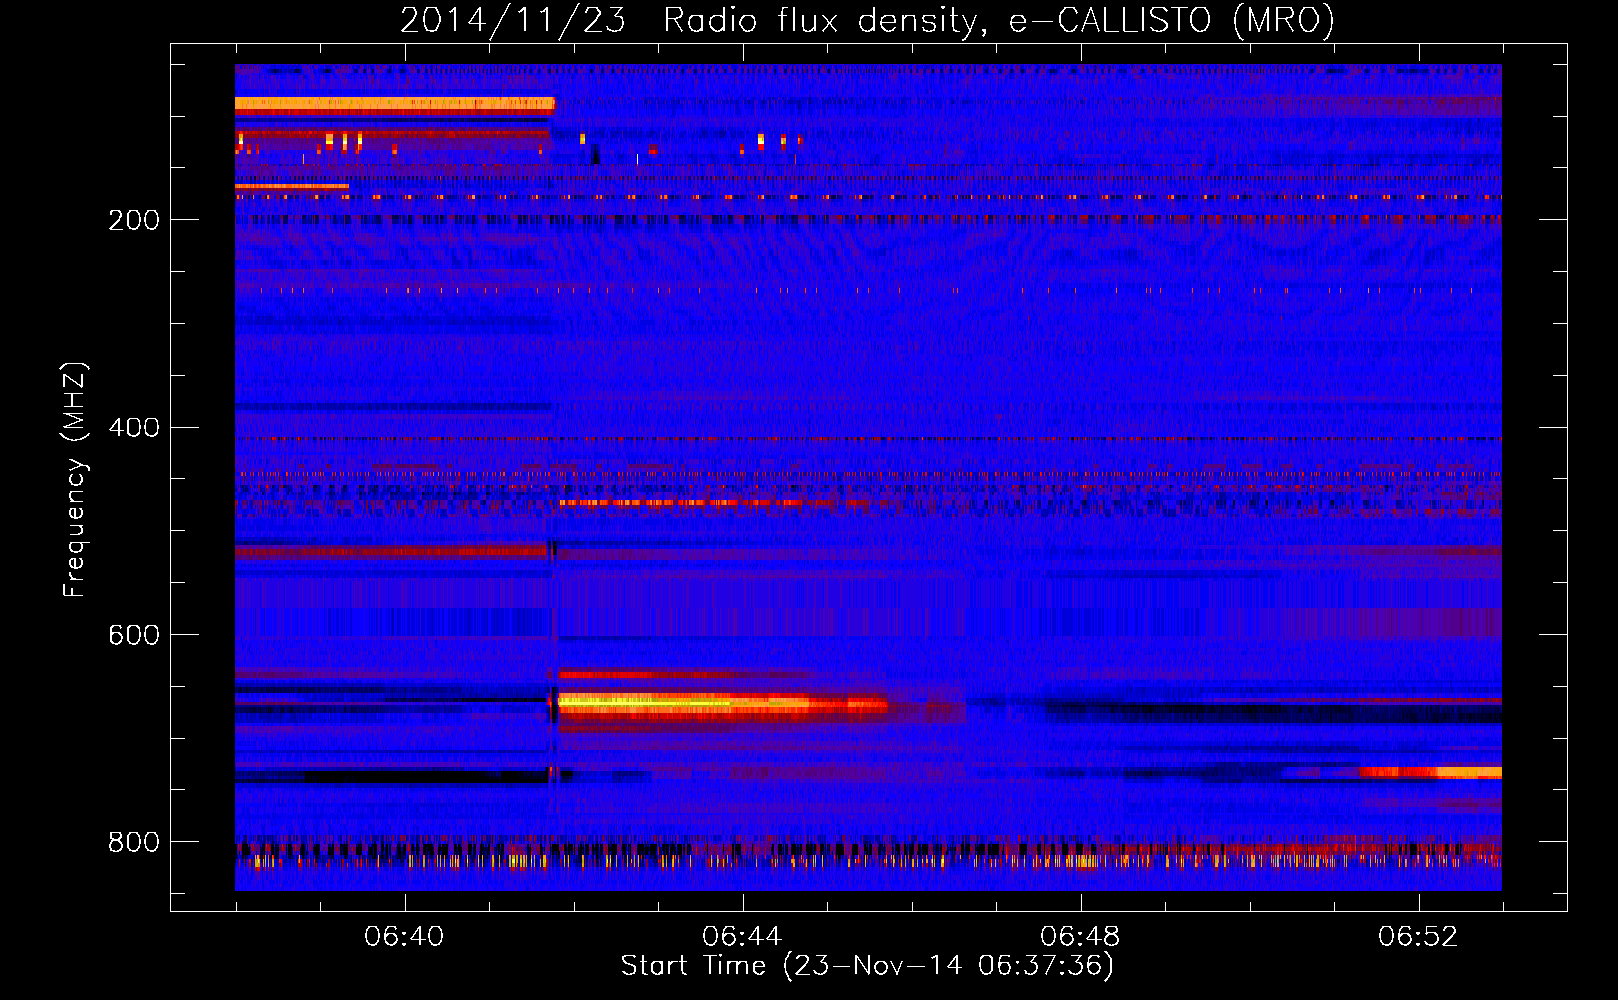Click the '06:48' time tick label
This screenshot has width=1618, height=1000.
point(1080,937)
